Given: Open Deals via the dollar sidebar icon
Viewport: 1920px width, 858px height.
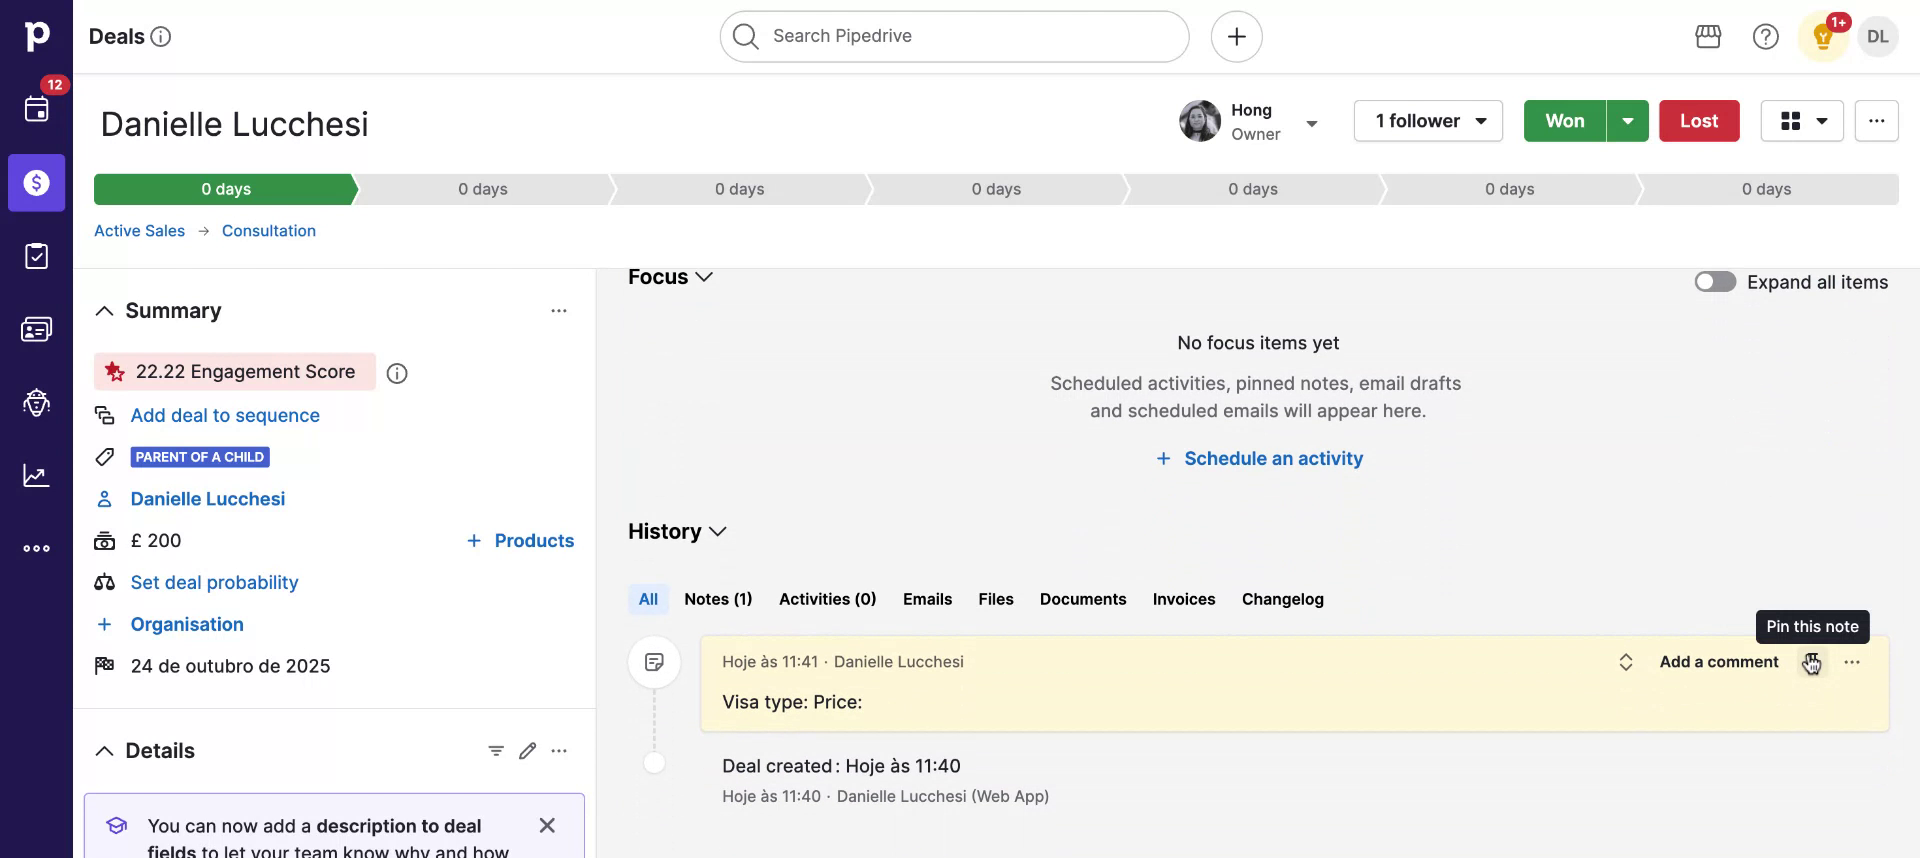Looking at the screenshot, I should [36, 183].
